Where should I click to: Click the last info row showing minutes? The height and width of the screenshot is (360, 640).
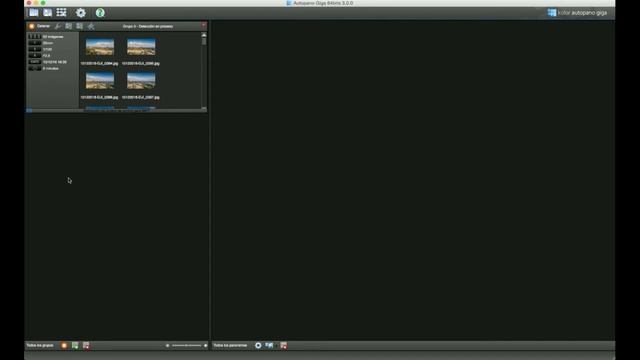point(44,69)
